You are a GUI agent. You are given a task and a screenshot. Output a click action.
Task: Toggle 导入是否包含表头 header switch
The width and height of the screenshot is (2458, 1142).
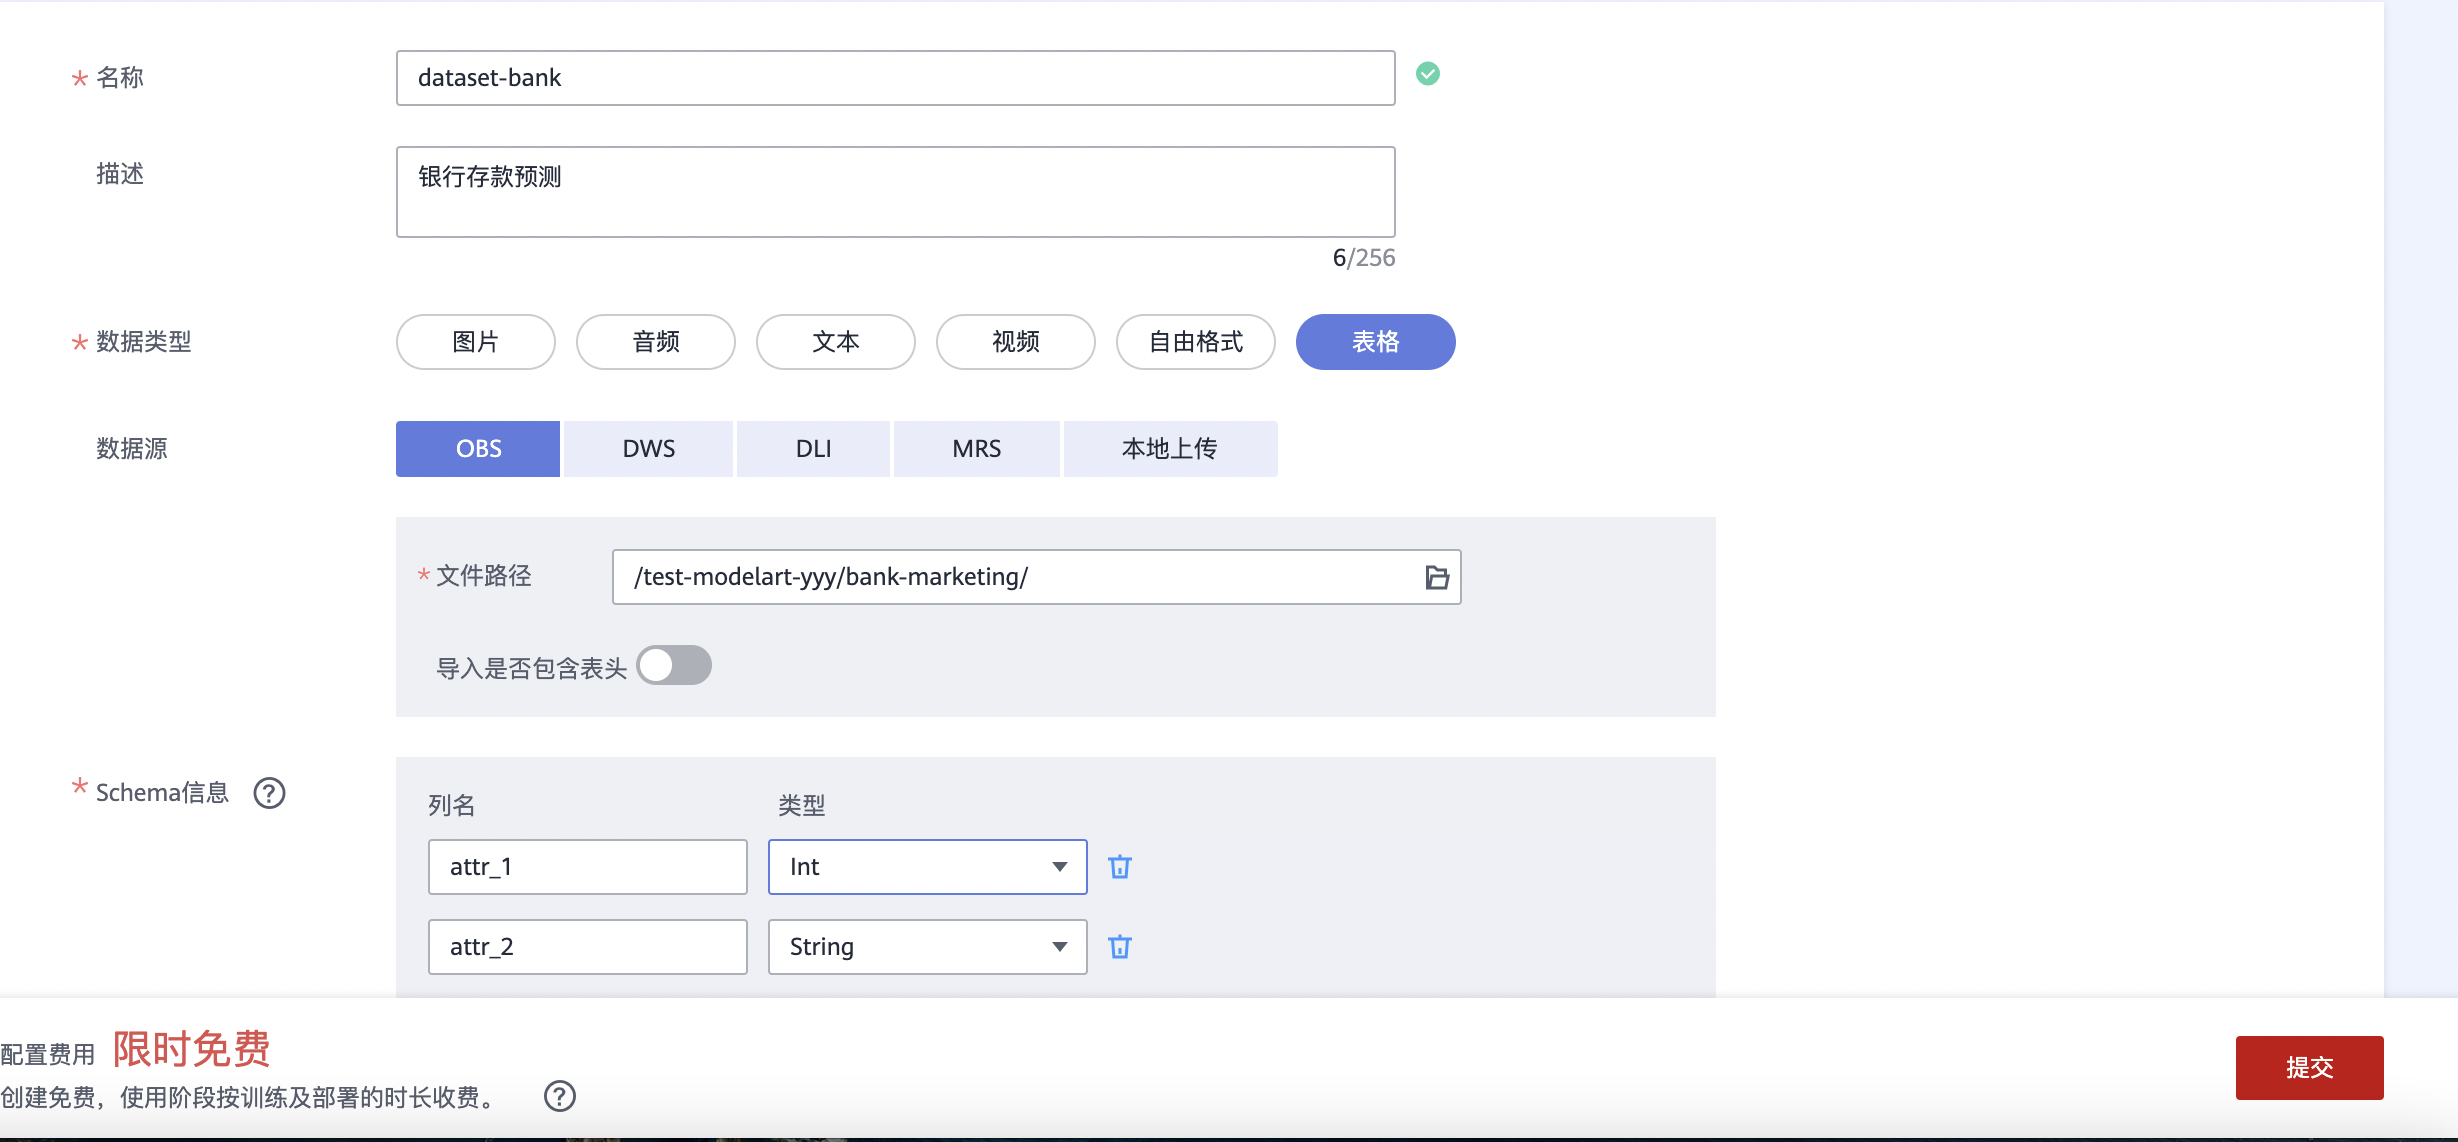pos(674,666)
